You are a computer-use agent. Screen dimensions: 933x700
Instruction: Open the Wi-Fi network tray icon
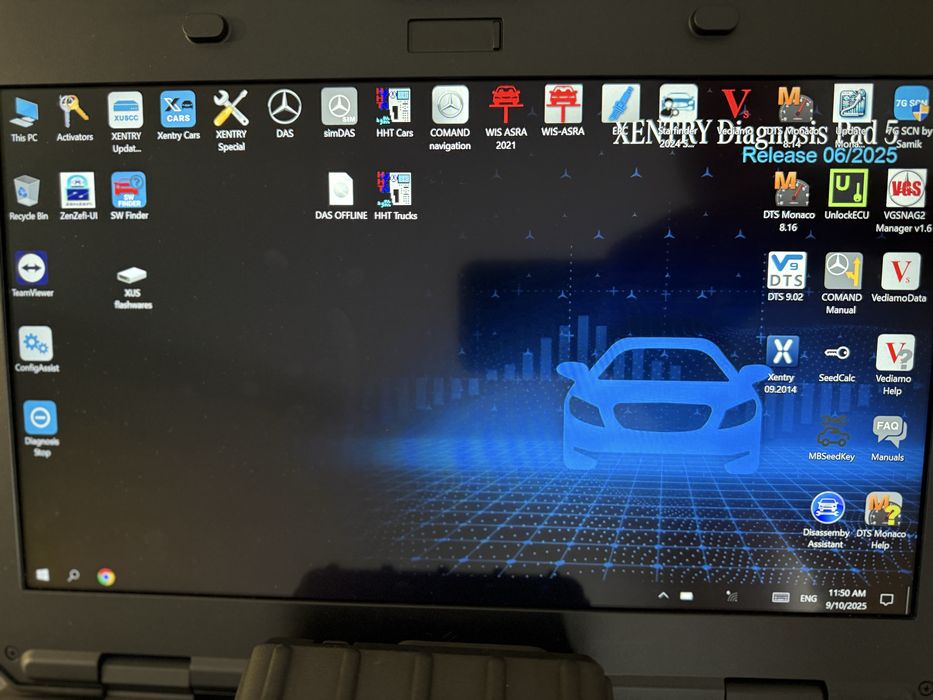point(732,596)
